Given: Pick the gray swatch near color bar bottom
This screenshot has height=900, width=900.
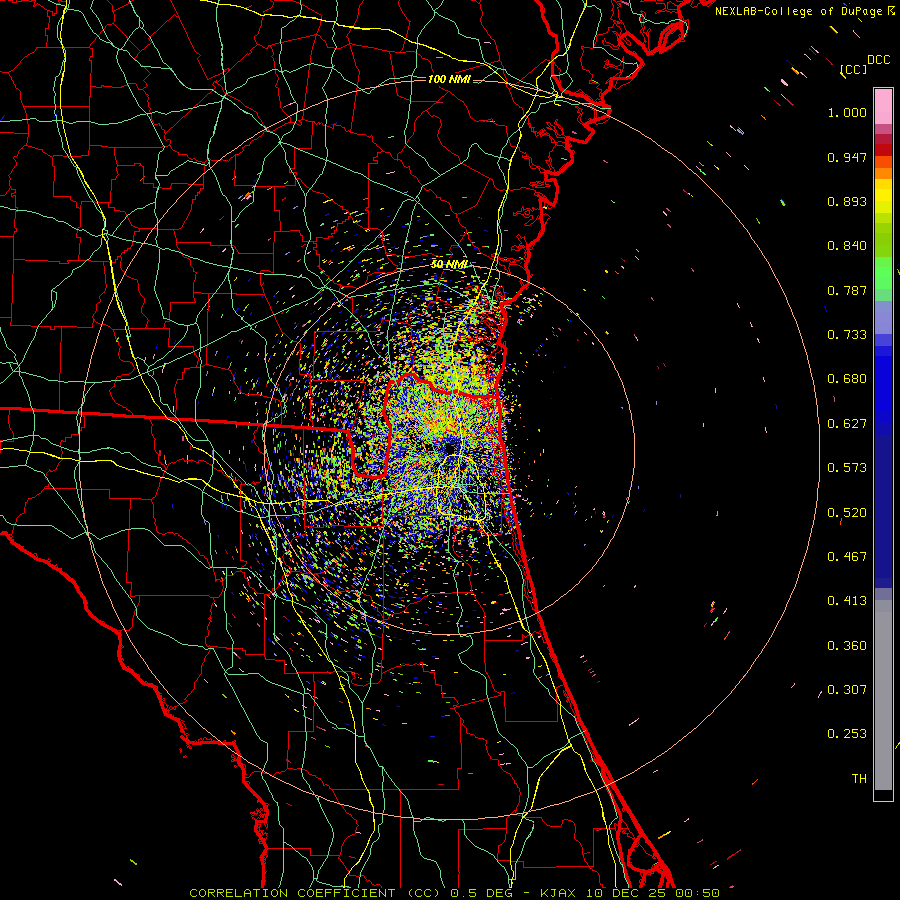Looking at the screenshot, I should 883,695.
